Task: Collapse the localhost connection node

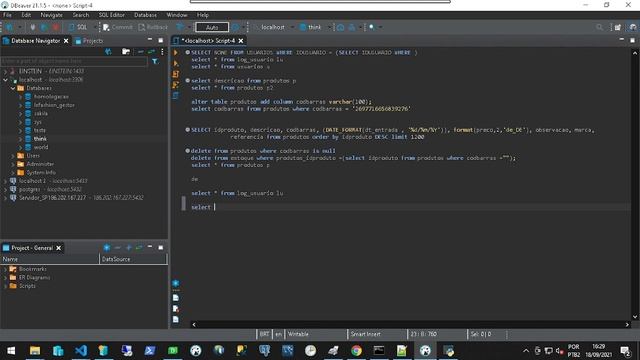Action: 5,80
